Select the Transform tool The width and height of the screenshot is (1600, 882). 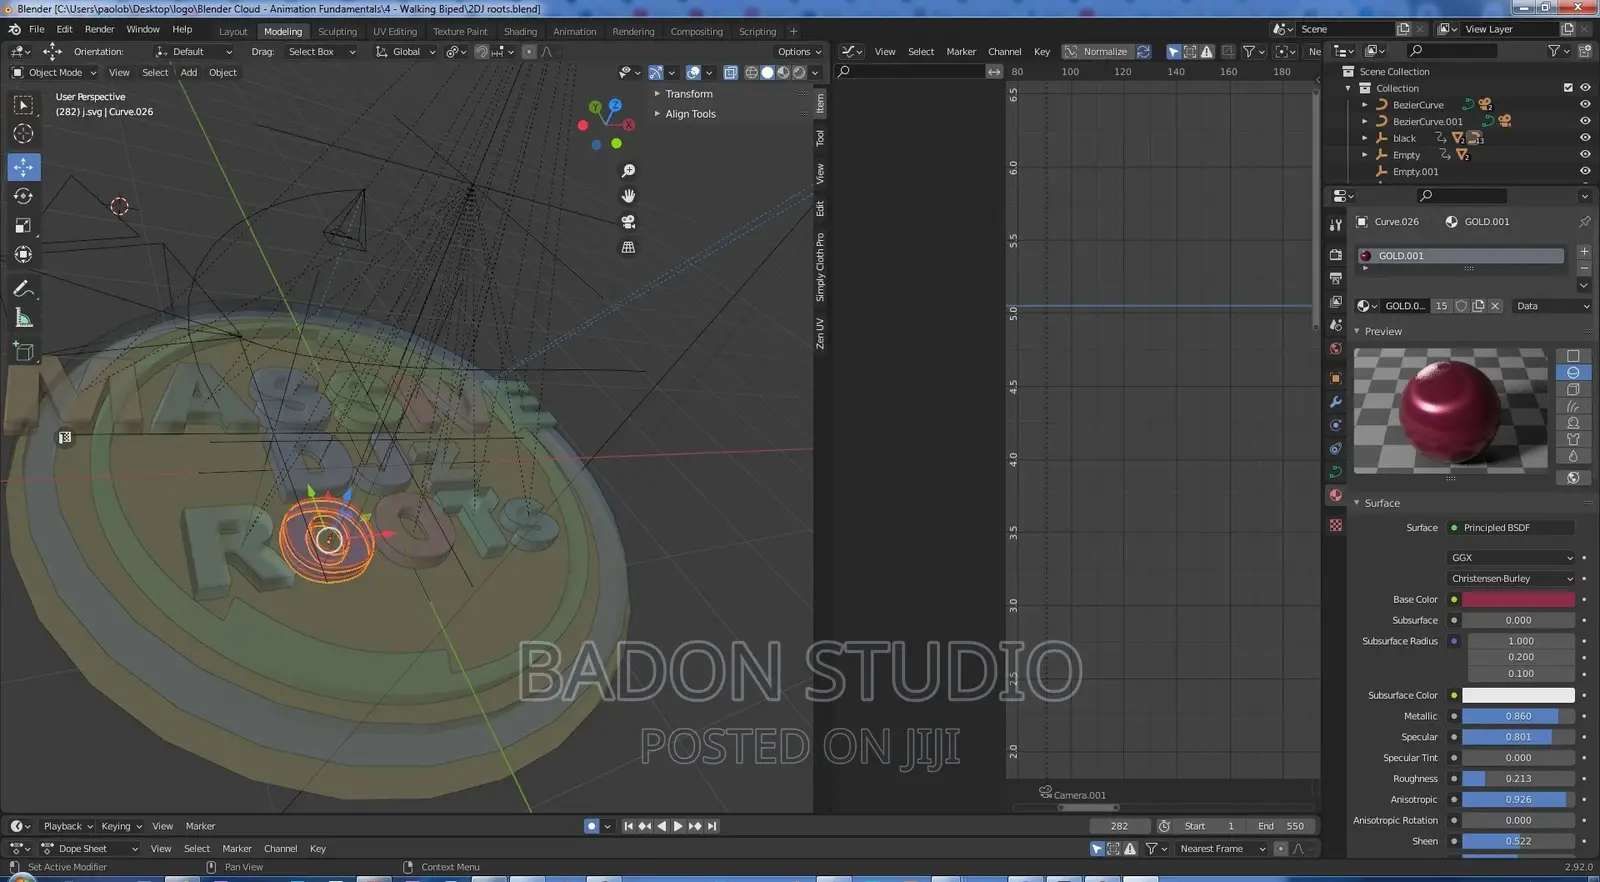pyautogui.click(x=23, y=255)
